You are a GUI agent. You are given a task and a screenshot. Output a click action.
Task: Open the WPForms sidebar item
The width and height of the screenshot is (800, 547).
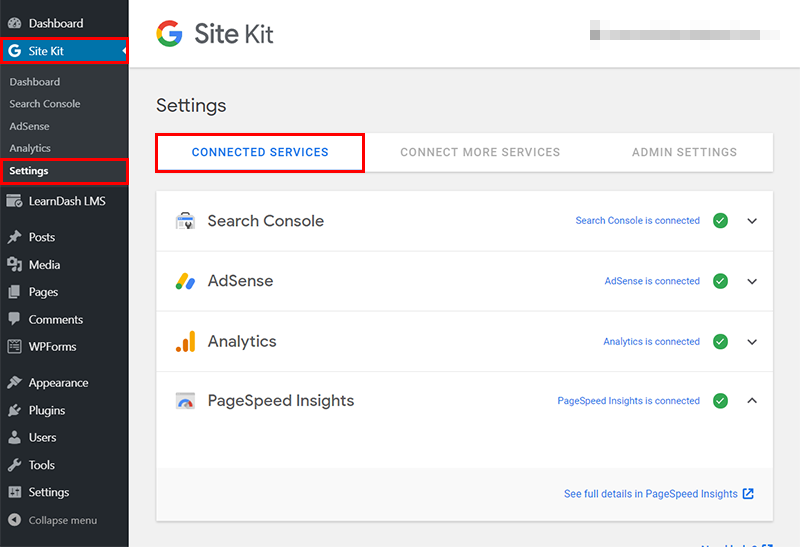click(52, 347)
